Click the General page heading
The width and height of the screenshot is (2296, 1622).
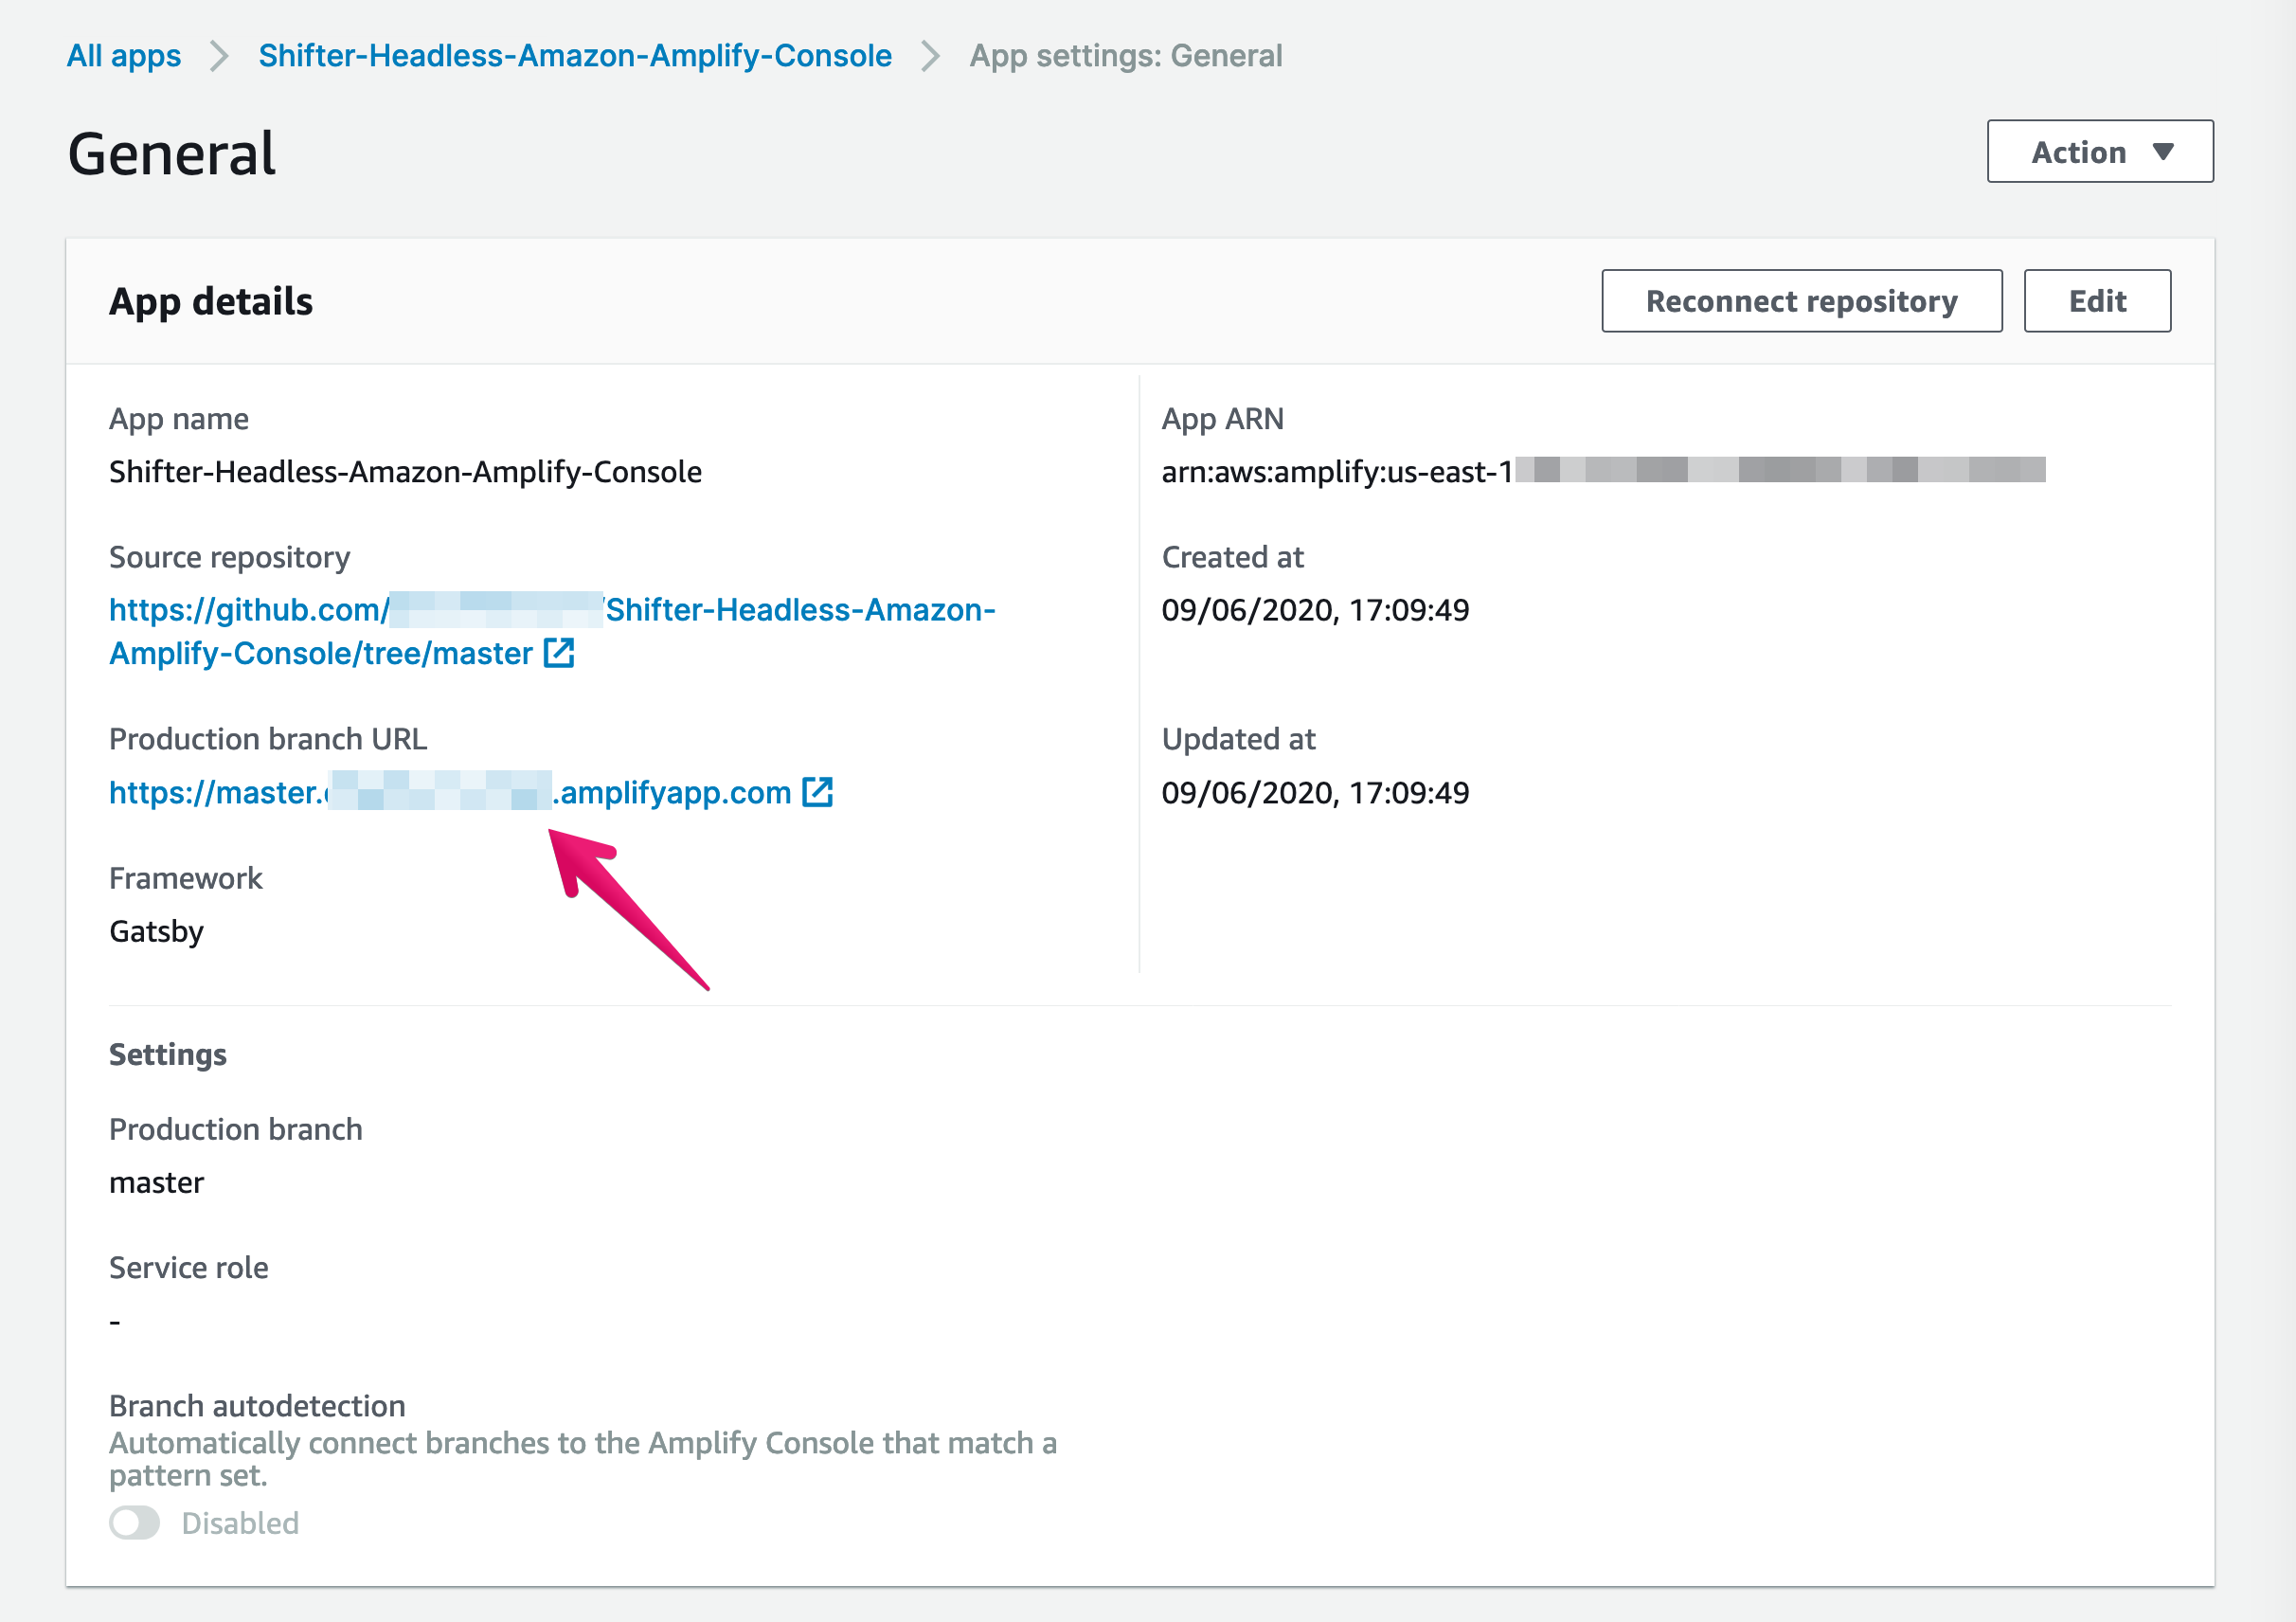171,154
